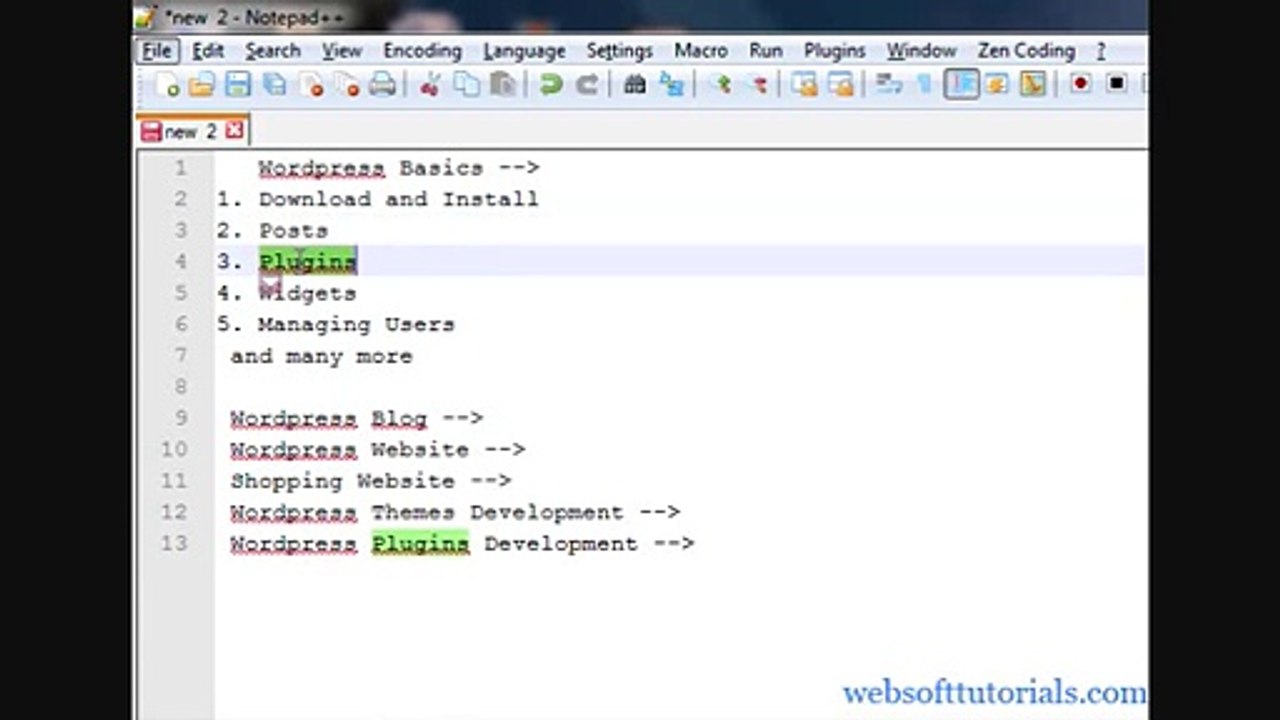Screen dimensions: 1280x720
Task: Save the current file with Save icon
Action: tap(238, 85)
